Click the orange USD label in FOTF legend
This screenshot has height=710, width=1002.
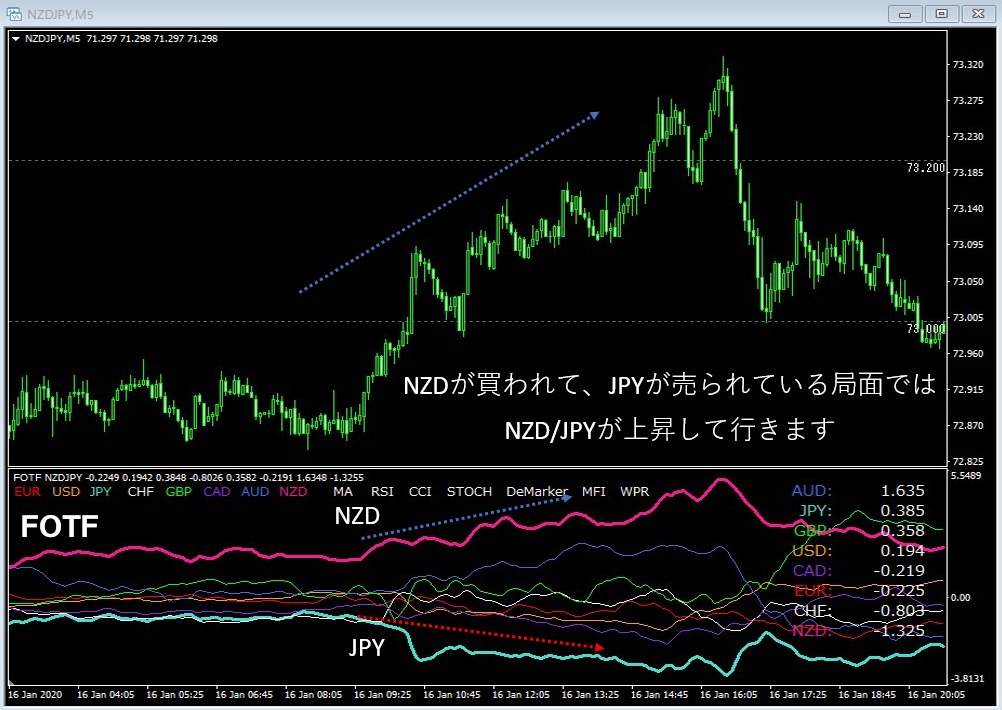pos(66,491)
